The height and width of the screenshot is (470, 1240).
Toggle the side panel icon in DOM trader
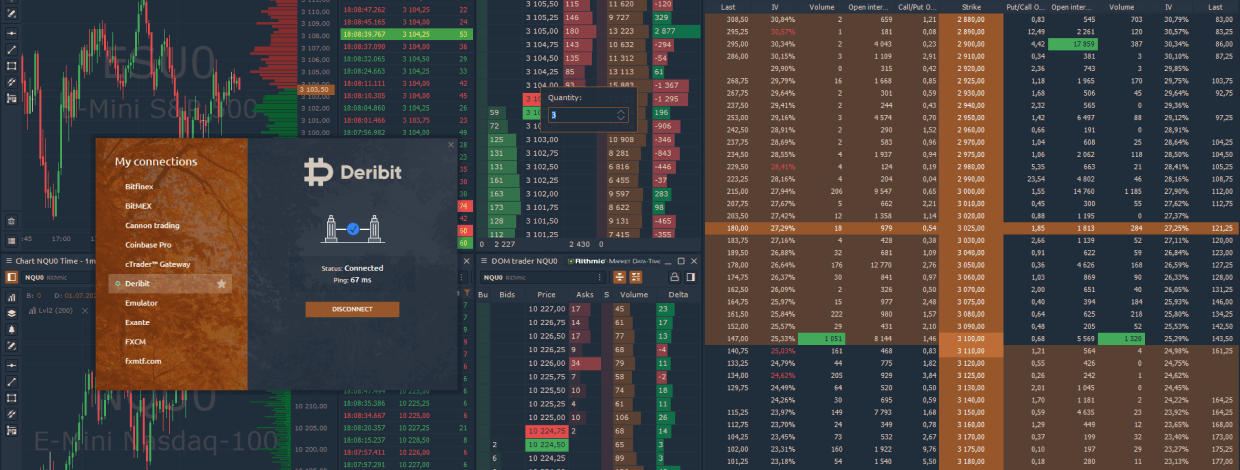click(690, 276)
